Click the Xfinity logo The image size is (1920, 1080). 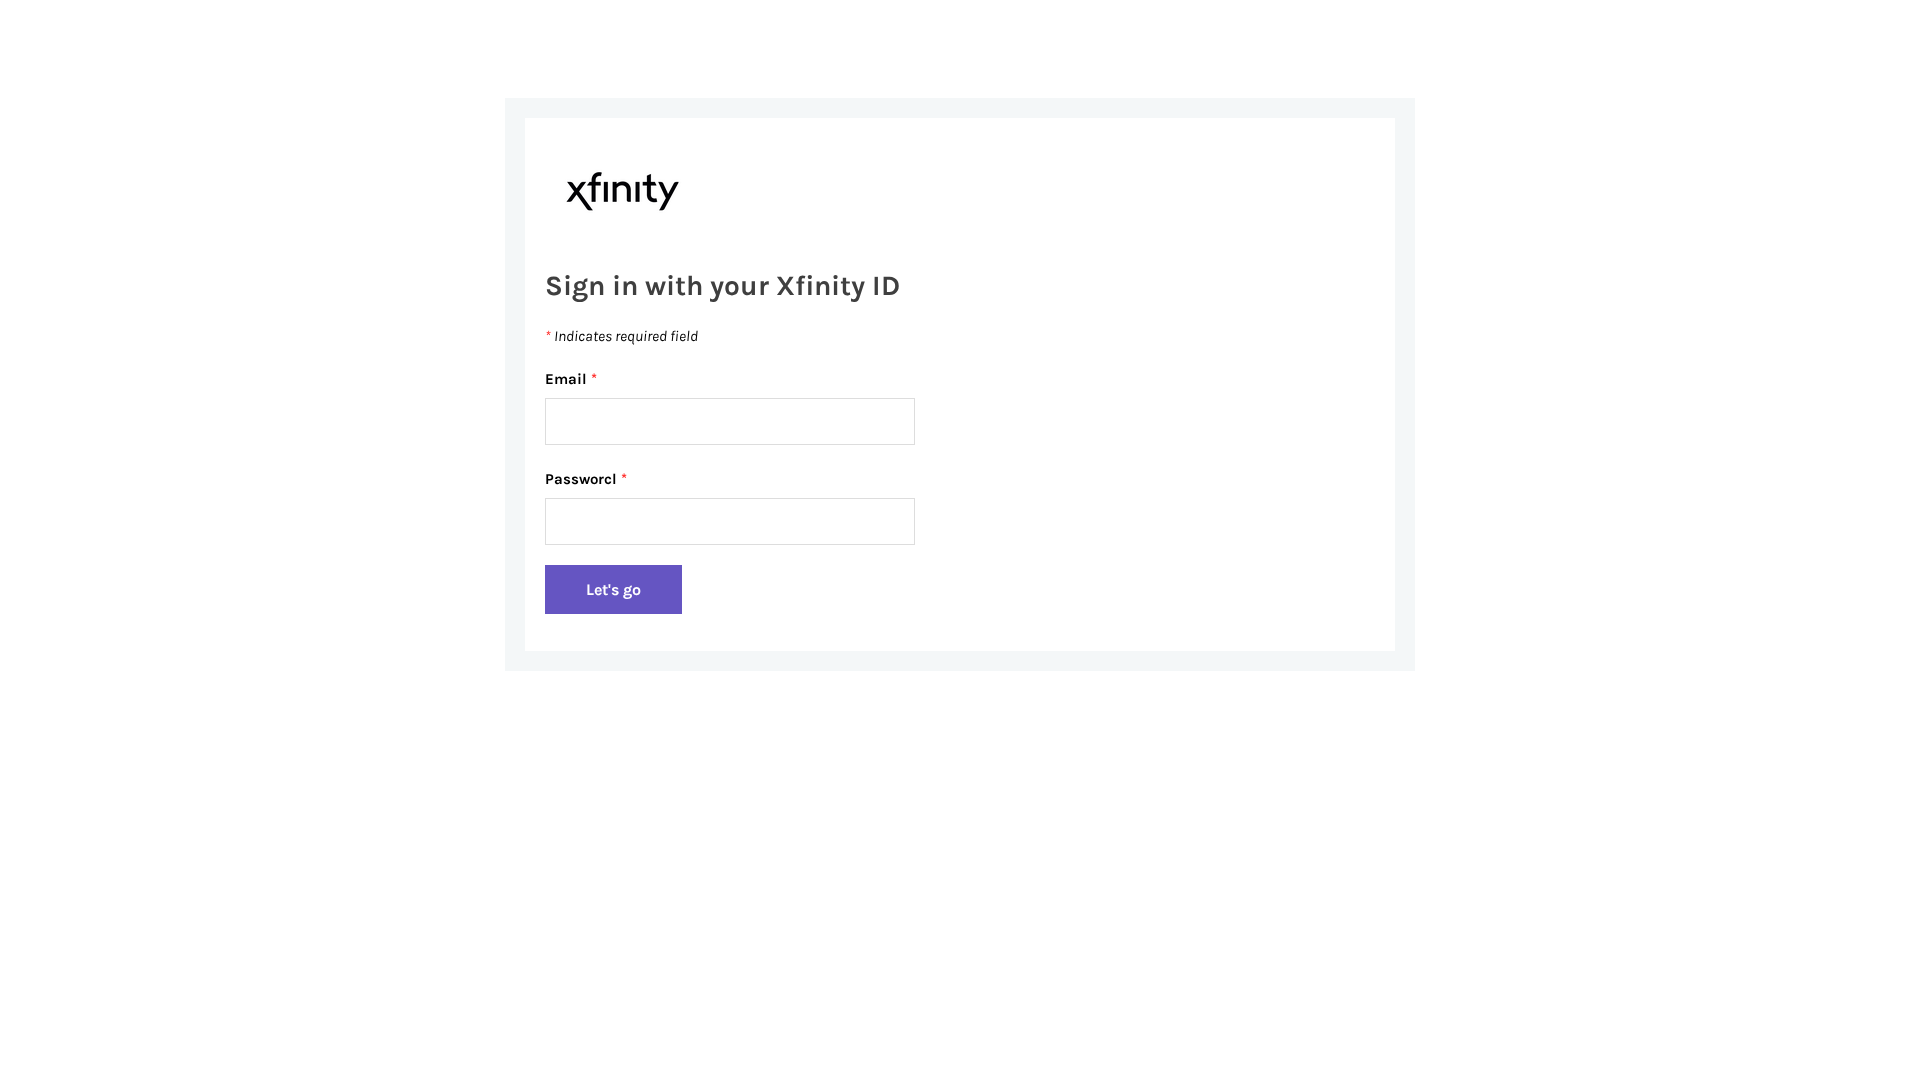point(622,191)
